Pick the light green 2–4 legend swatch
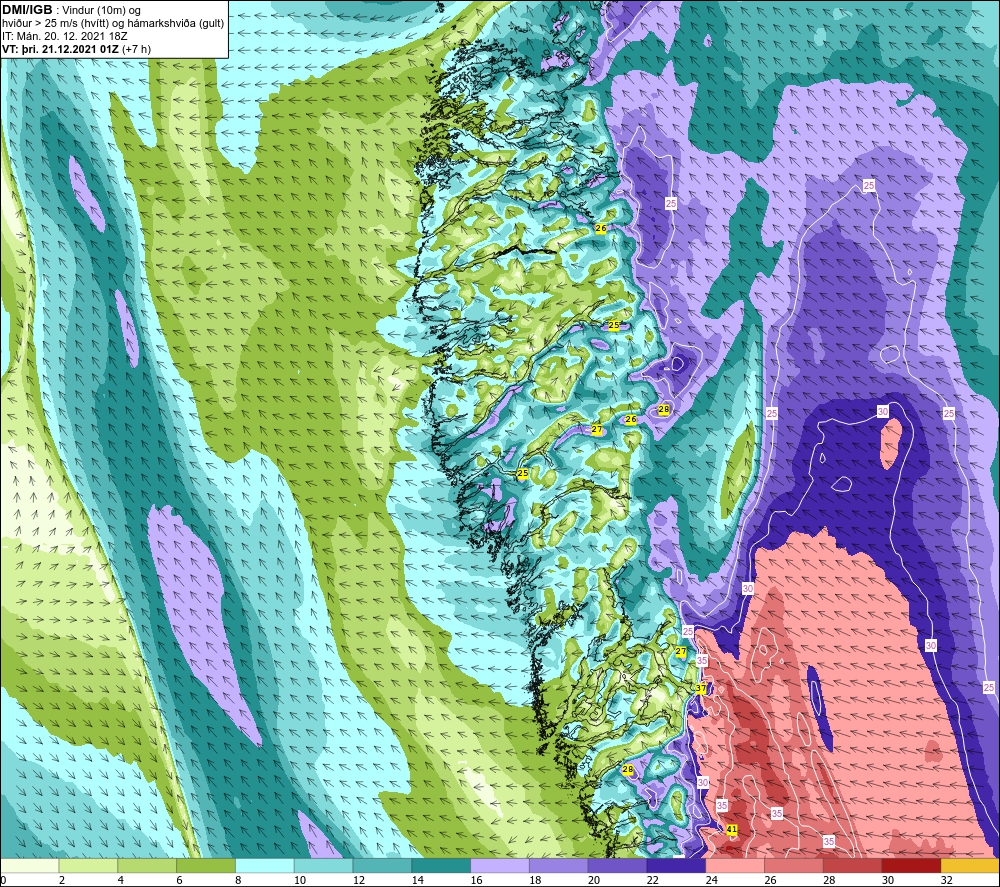The image size is (1000, 887). pos(89,866)
